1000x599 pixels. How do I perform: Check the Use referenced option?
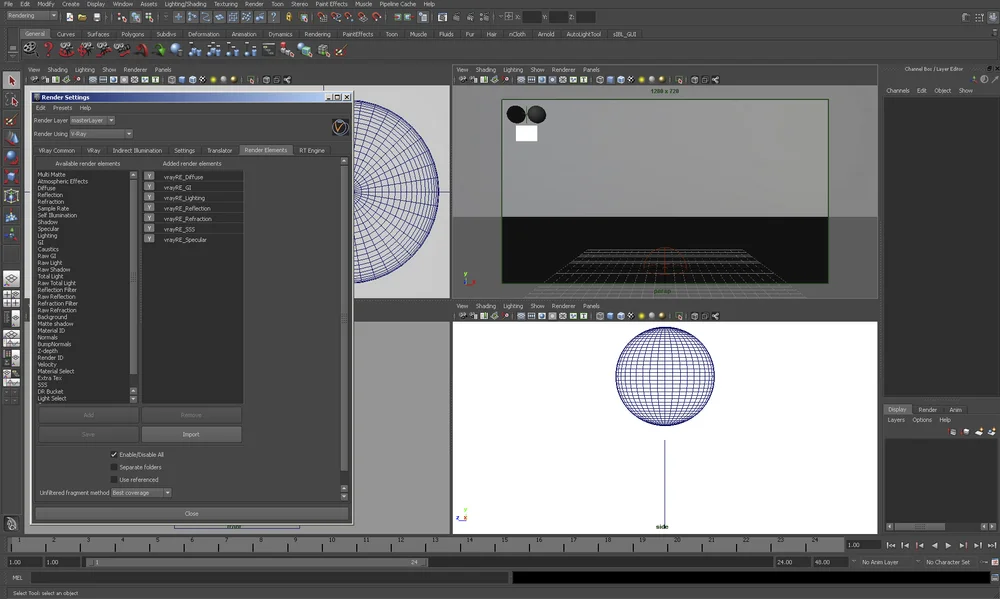117,479
